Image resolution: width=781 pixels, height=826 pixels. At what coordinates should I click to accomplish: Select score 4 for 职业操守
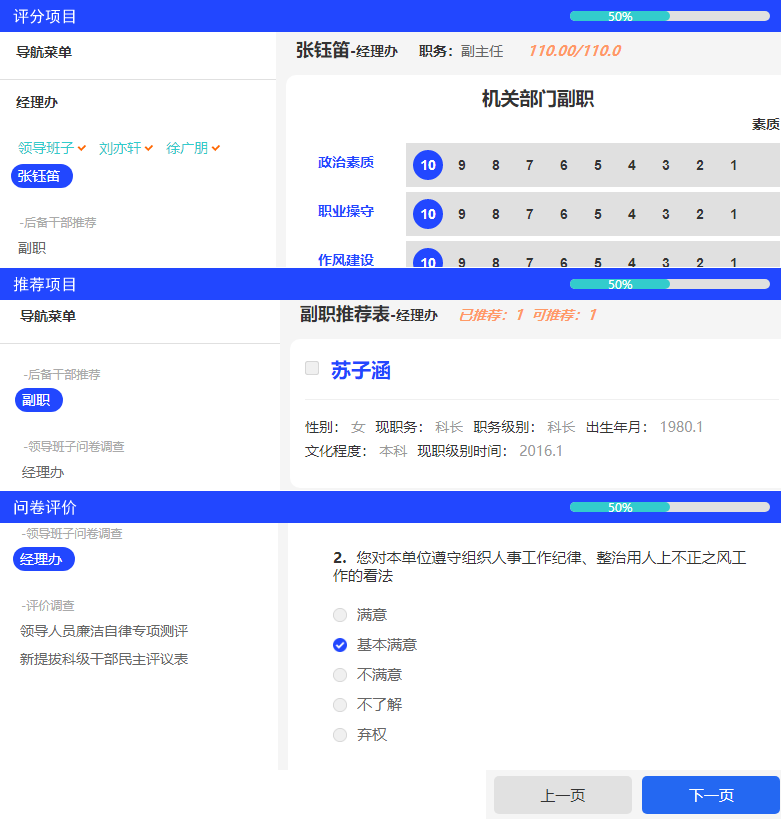click(x=631, y=214)
